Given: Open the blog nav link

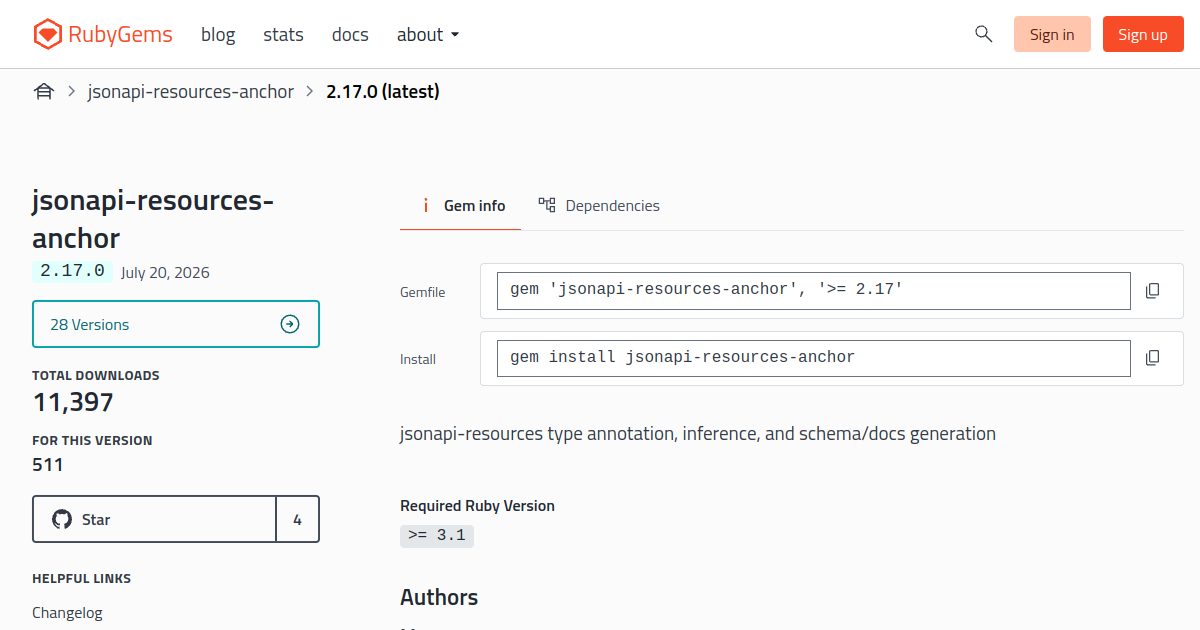Looking at the screenshot, I should [218, 34].
